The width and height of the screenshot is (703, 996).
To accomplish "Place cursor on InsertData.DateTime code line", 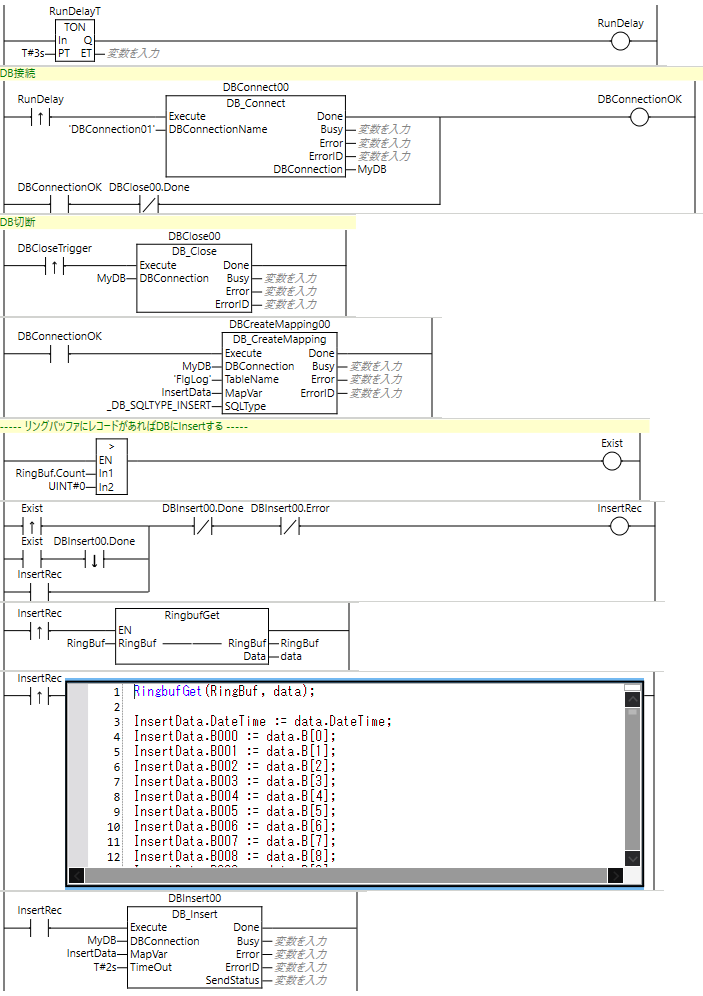I will (x=264, y=722).
